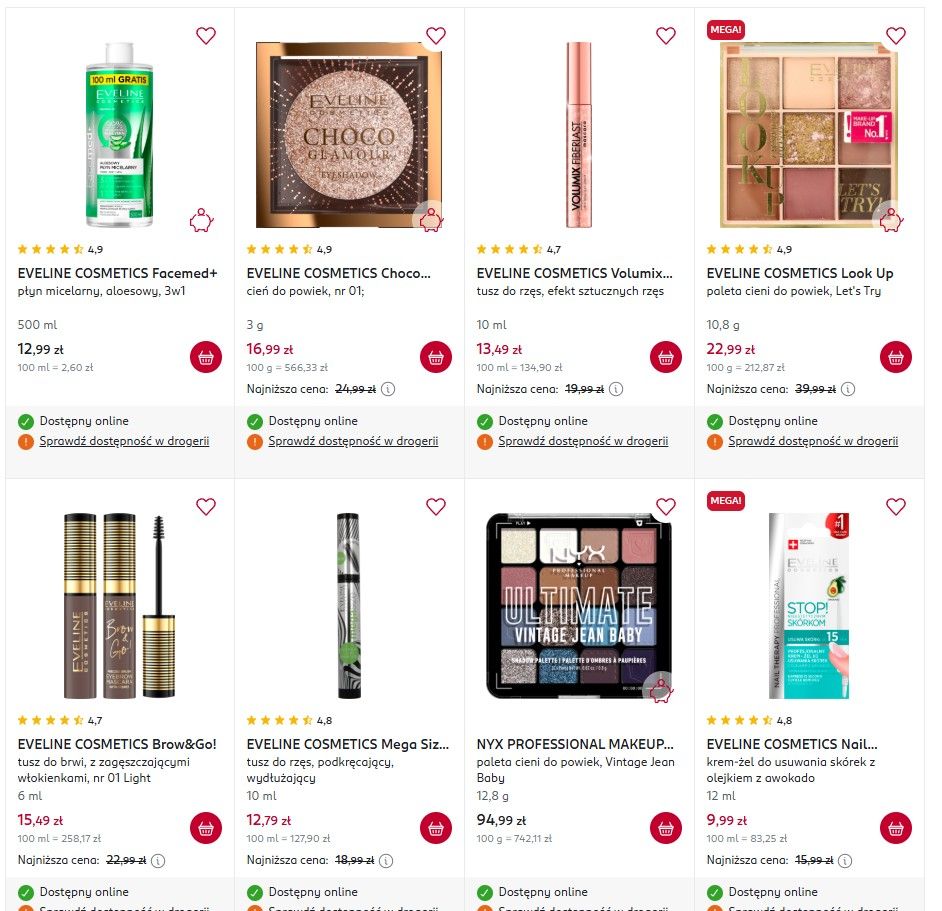Check drugstore availability for Look Up palette
Image resolution: width=942 pixels, height=911 pixels.
click(813, 441)
